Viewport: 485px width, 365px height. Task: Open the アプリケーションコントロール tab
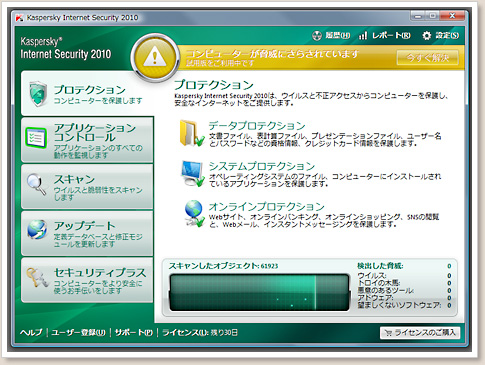(x=87, y=139)
